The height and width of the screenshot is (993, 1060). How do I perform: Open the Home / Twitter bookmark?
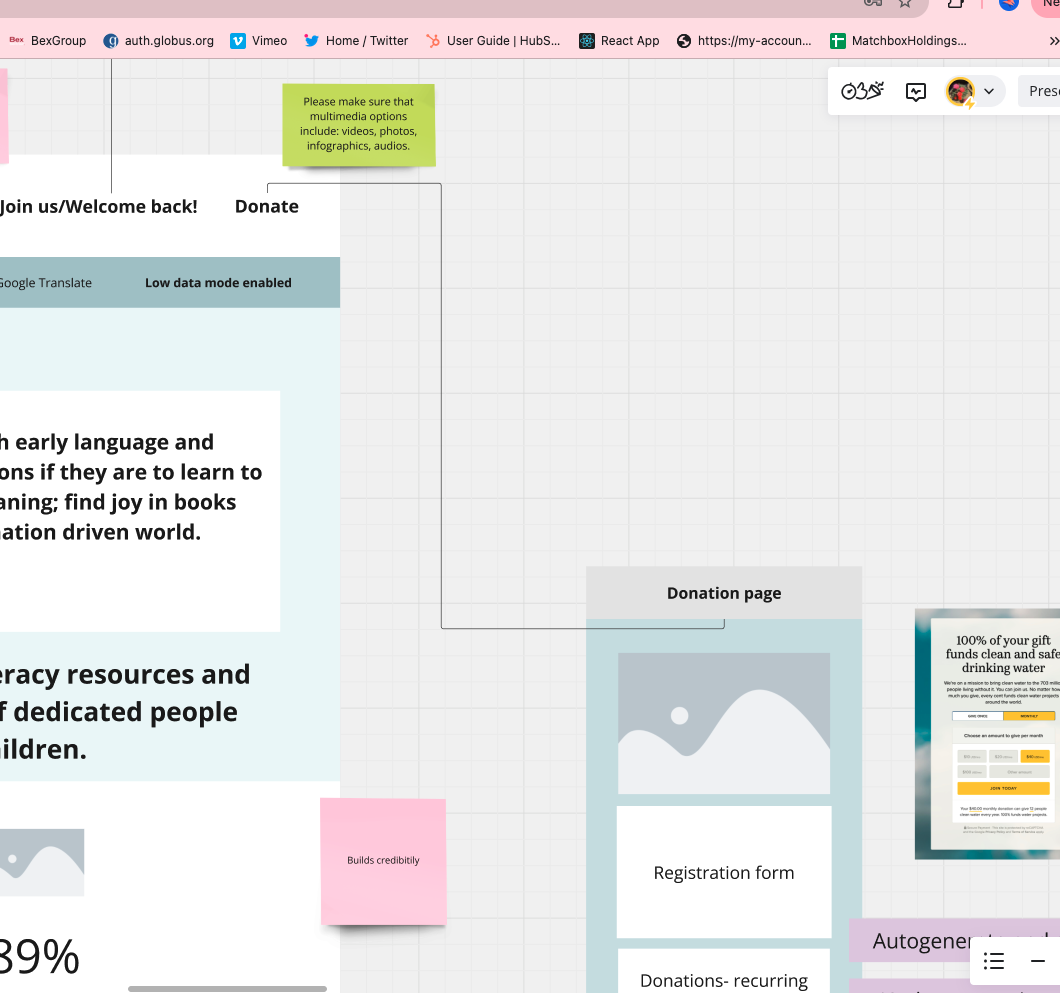click(356, 41)
